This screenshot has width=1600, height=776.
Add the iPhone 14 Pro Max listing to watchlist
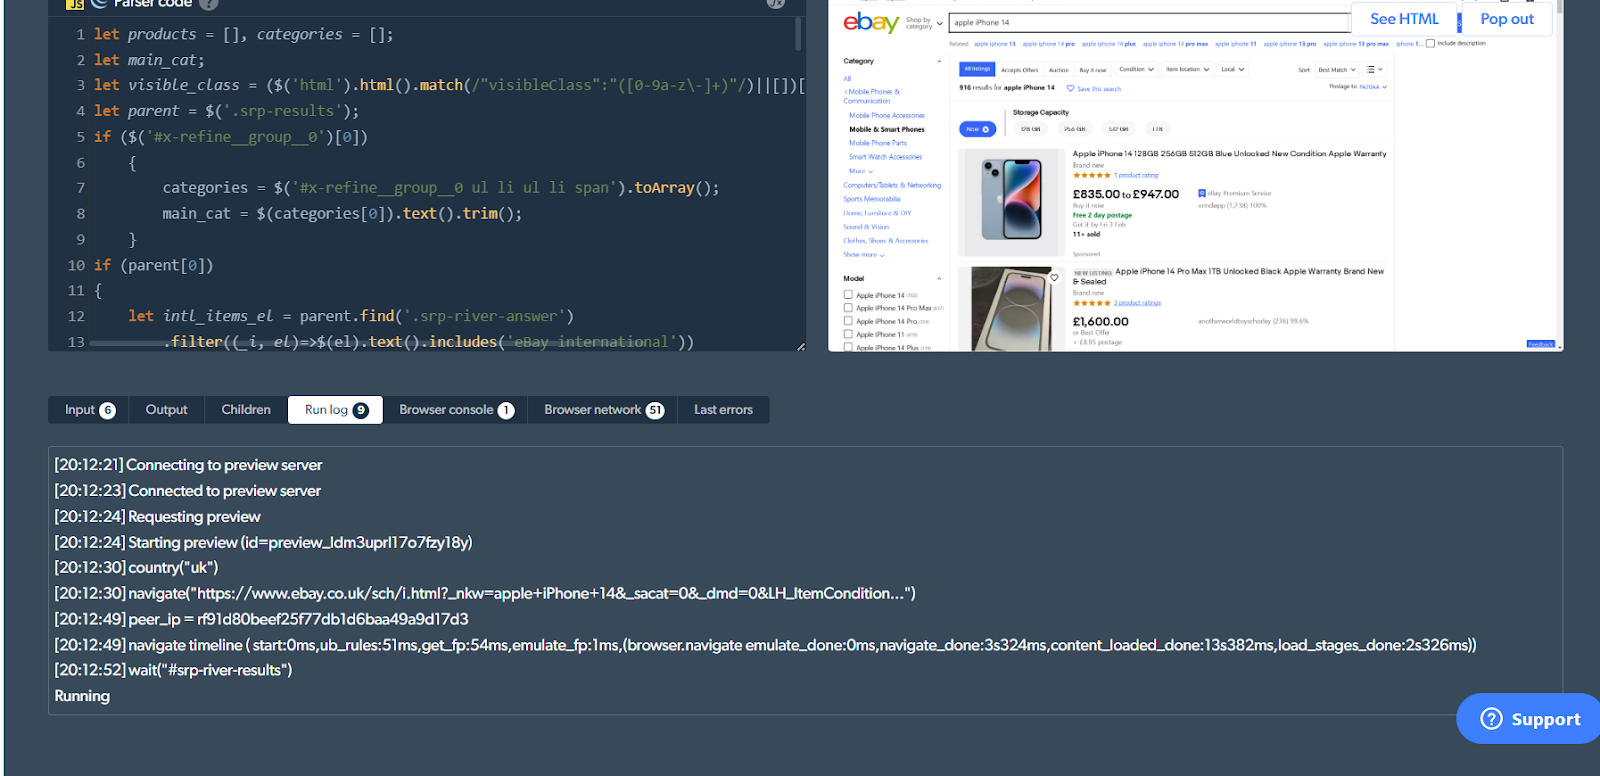(x=1054, y=277)
